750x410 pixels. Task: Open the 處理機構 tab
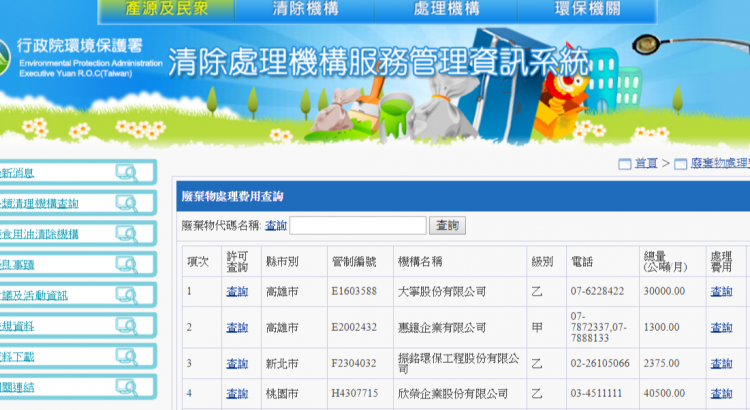pyautogui.click(x=445, y=10)
